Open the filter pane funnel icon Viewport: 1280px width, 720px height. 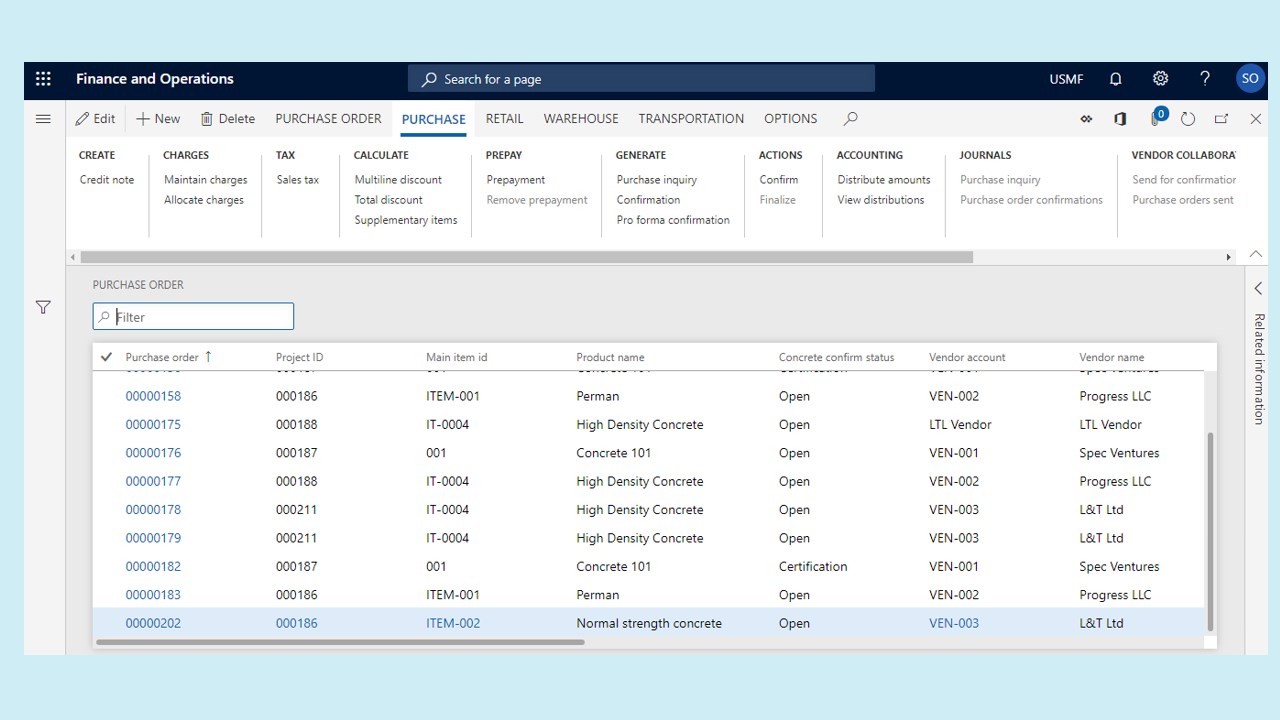click(43, 307)
